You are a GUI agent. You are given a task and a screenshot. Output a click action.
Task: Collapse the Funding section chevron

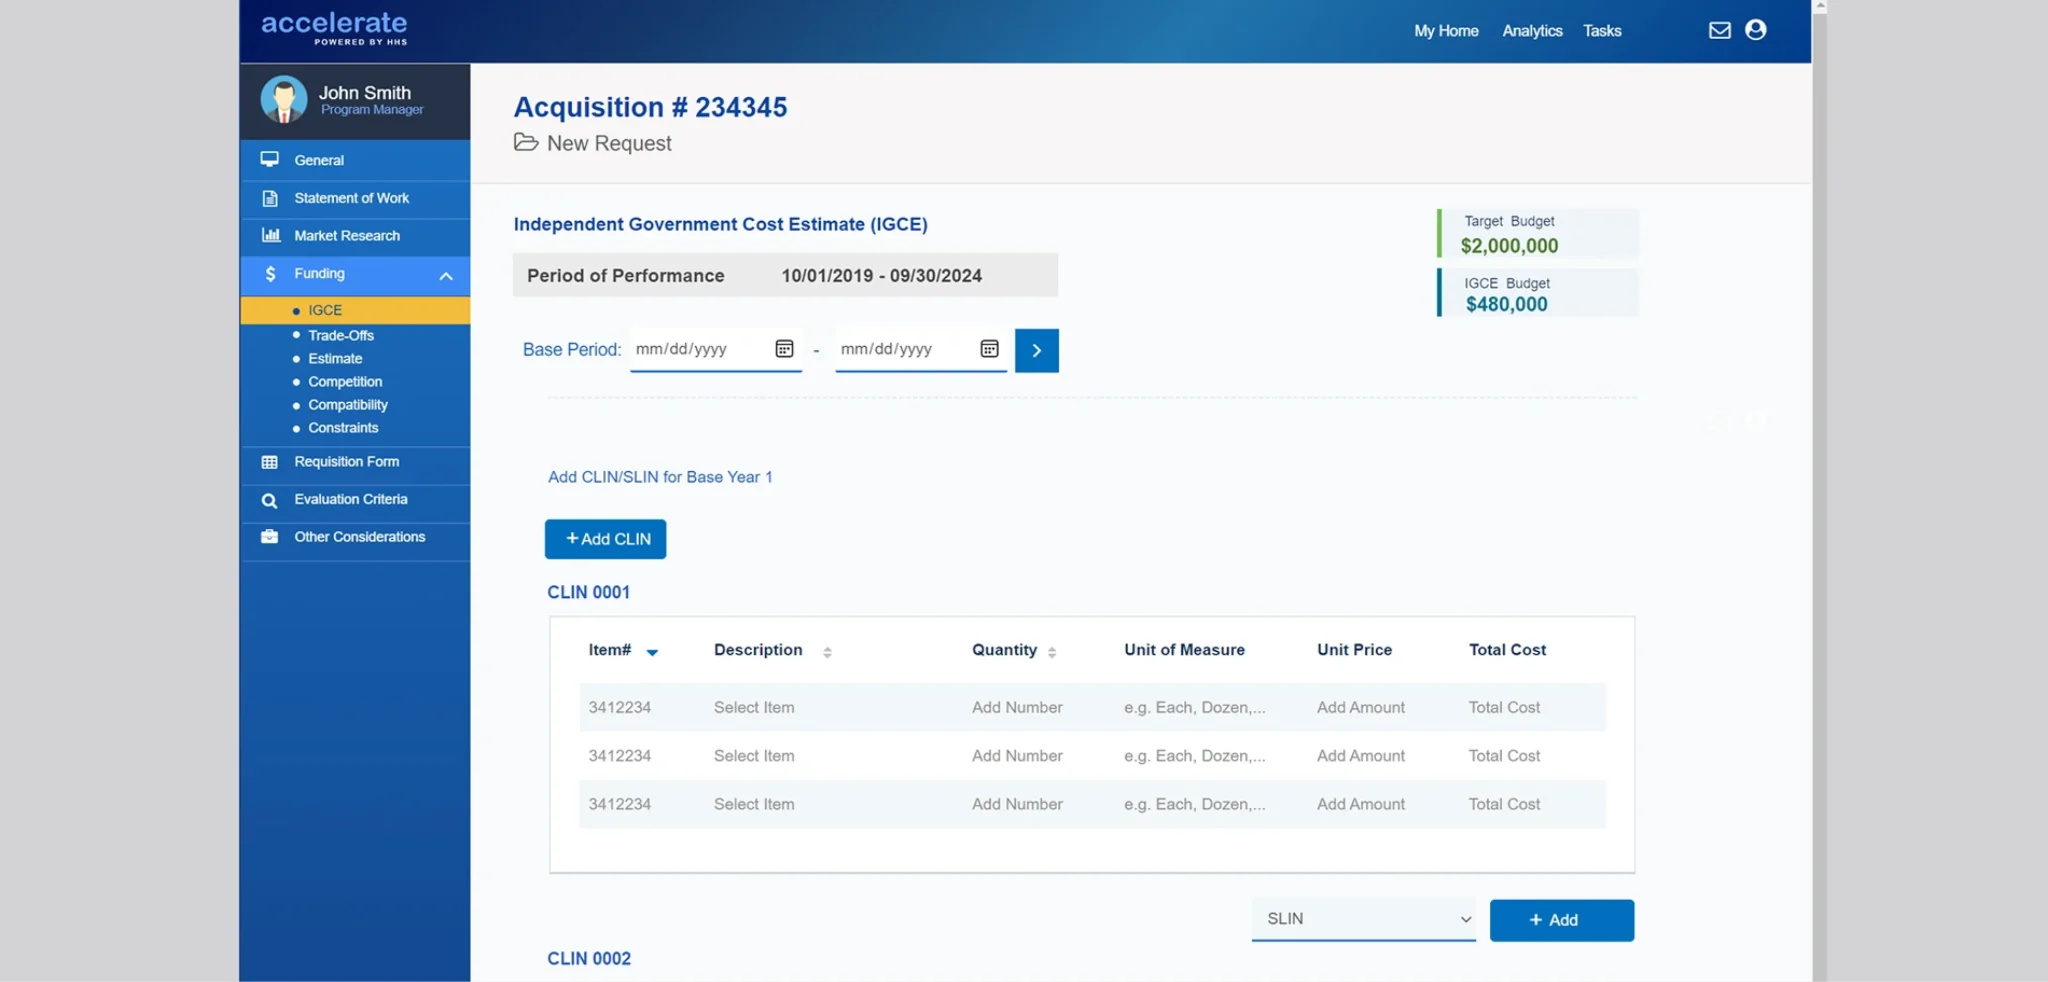[x=446, y=275]
